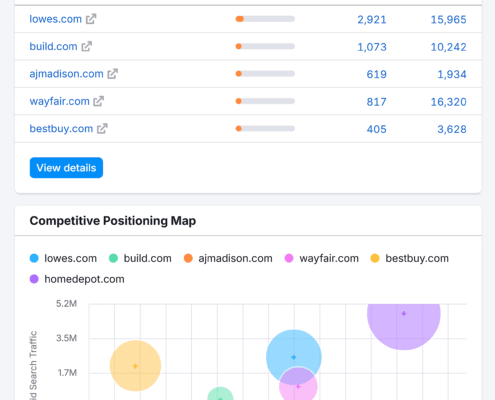Open the ajmadison.com domain link

point(66,74)
